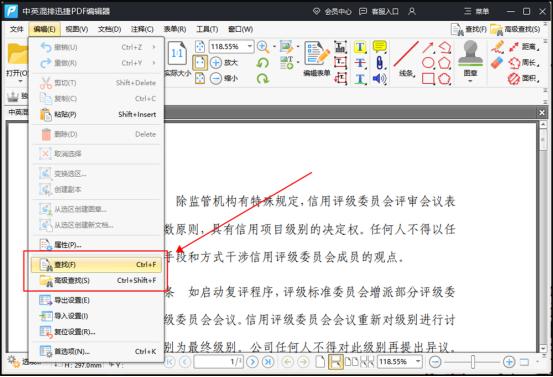Open the 注释(C) menu
The height and width of the screenshot is (377, 553).
click(142, 29)
